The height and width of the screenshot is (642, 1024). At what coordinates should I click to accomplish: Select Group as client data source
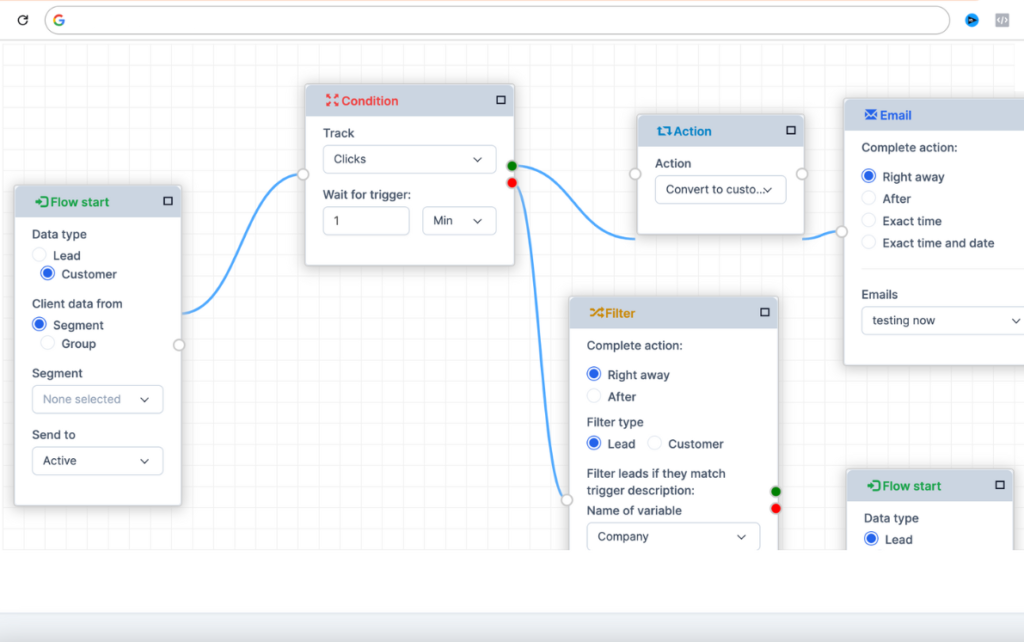pyautogui.click(x=48, y=343)
